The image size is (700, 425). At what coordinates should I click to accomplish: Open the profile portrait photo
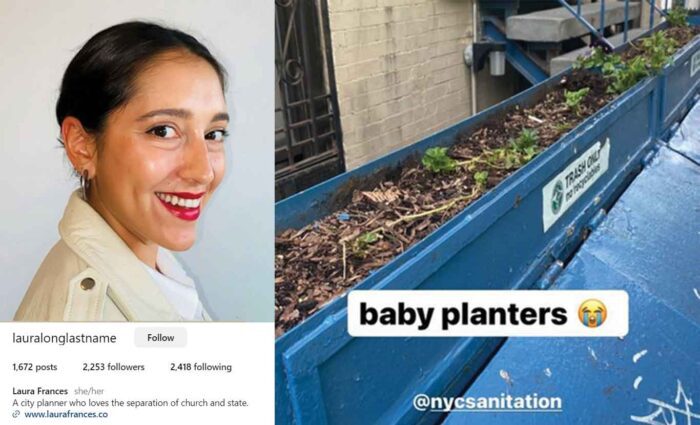(137, 161)
